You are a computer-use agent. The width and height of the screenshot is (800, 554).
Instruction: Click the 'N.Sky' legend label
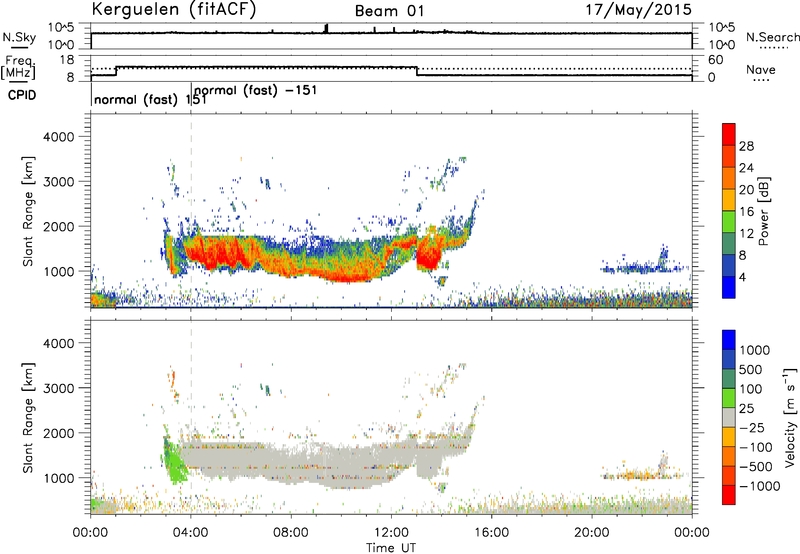[x=19, y=37]
